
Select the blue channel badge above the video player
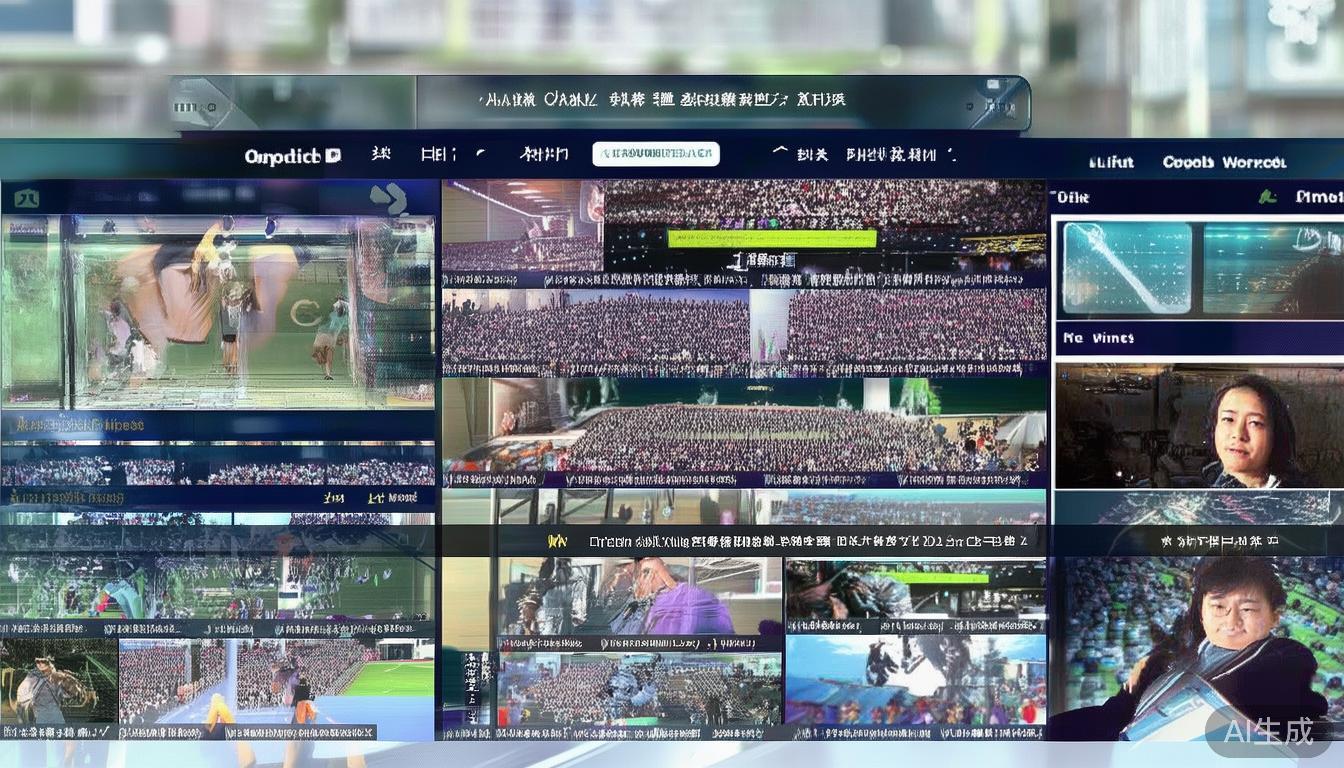(27, 197)
